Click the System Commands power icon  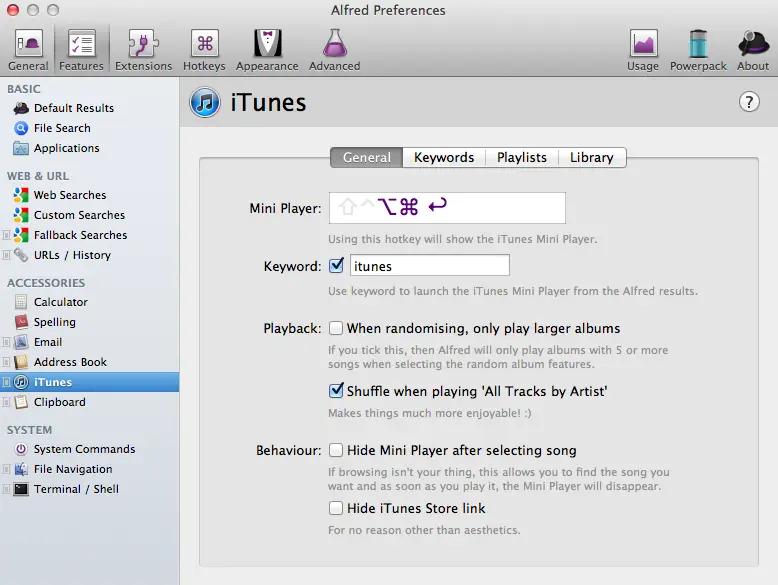(21, 449)
